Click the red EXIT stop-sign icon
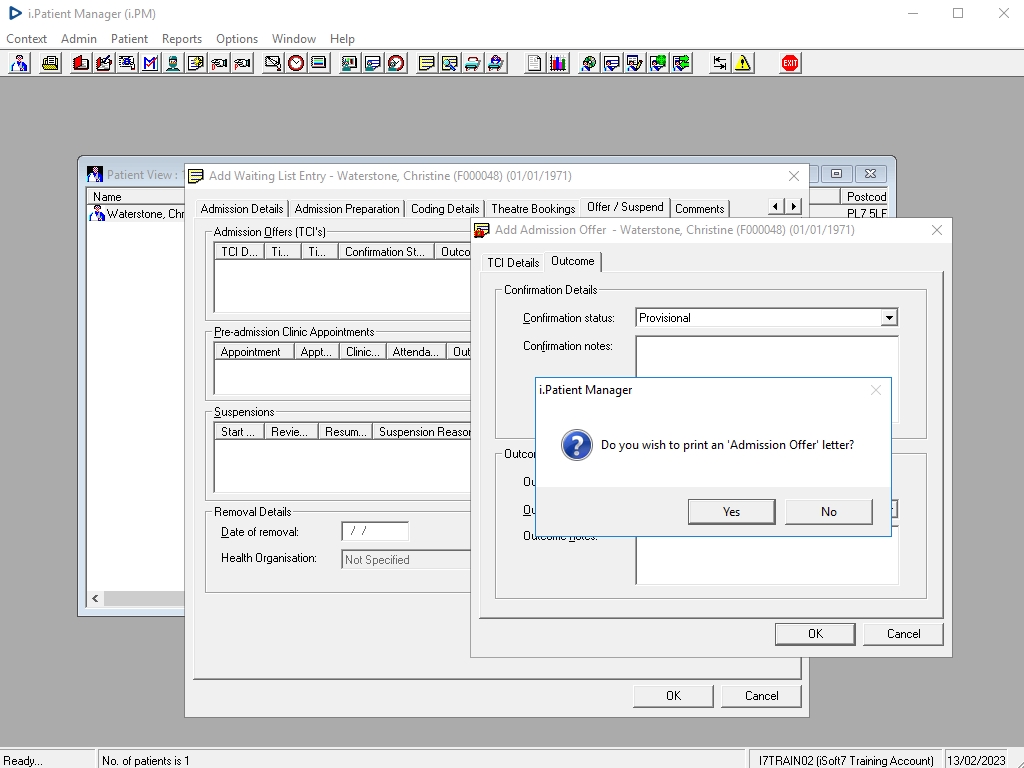The image size is (1024, 768). point(790,63)
